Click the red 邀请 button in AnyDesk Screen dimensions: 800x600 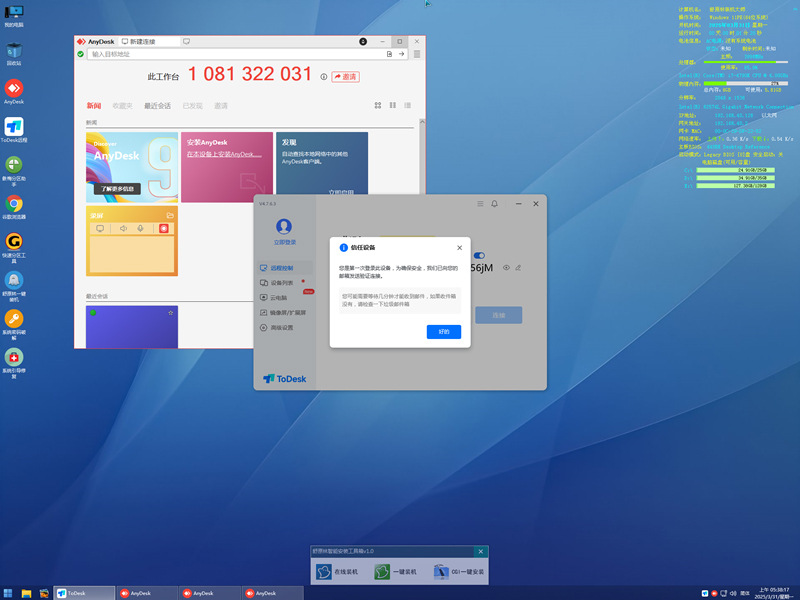pyautogui.click(x=345, y=77)
